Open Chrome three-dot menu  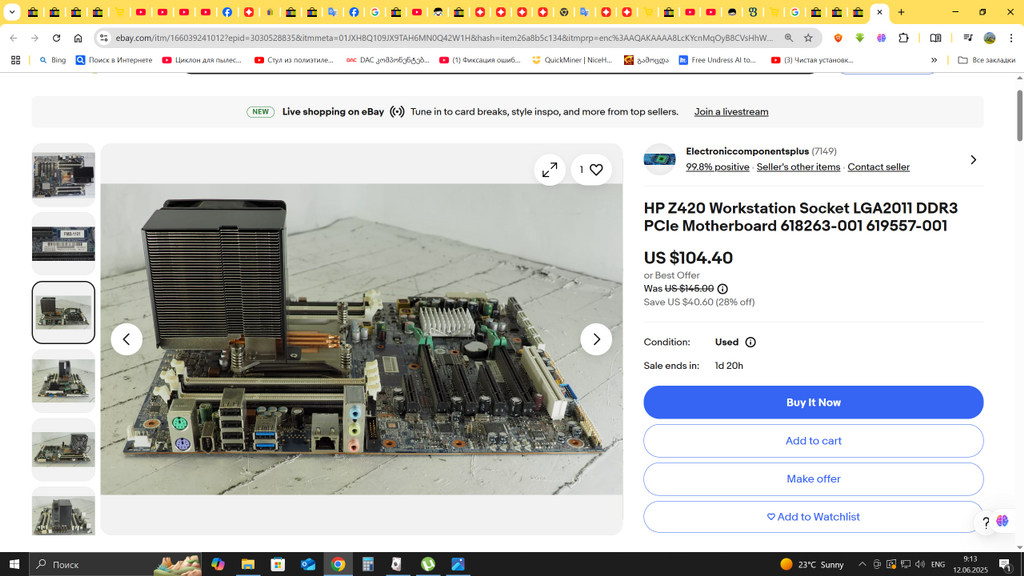click(1011, 38)
